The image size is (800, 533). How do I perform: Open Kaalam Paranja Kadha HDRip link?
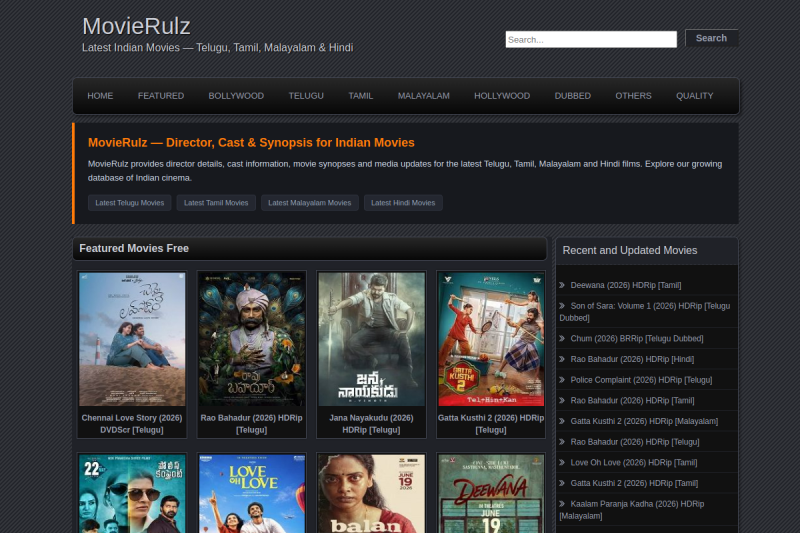[x=632, y=510]
